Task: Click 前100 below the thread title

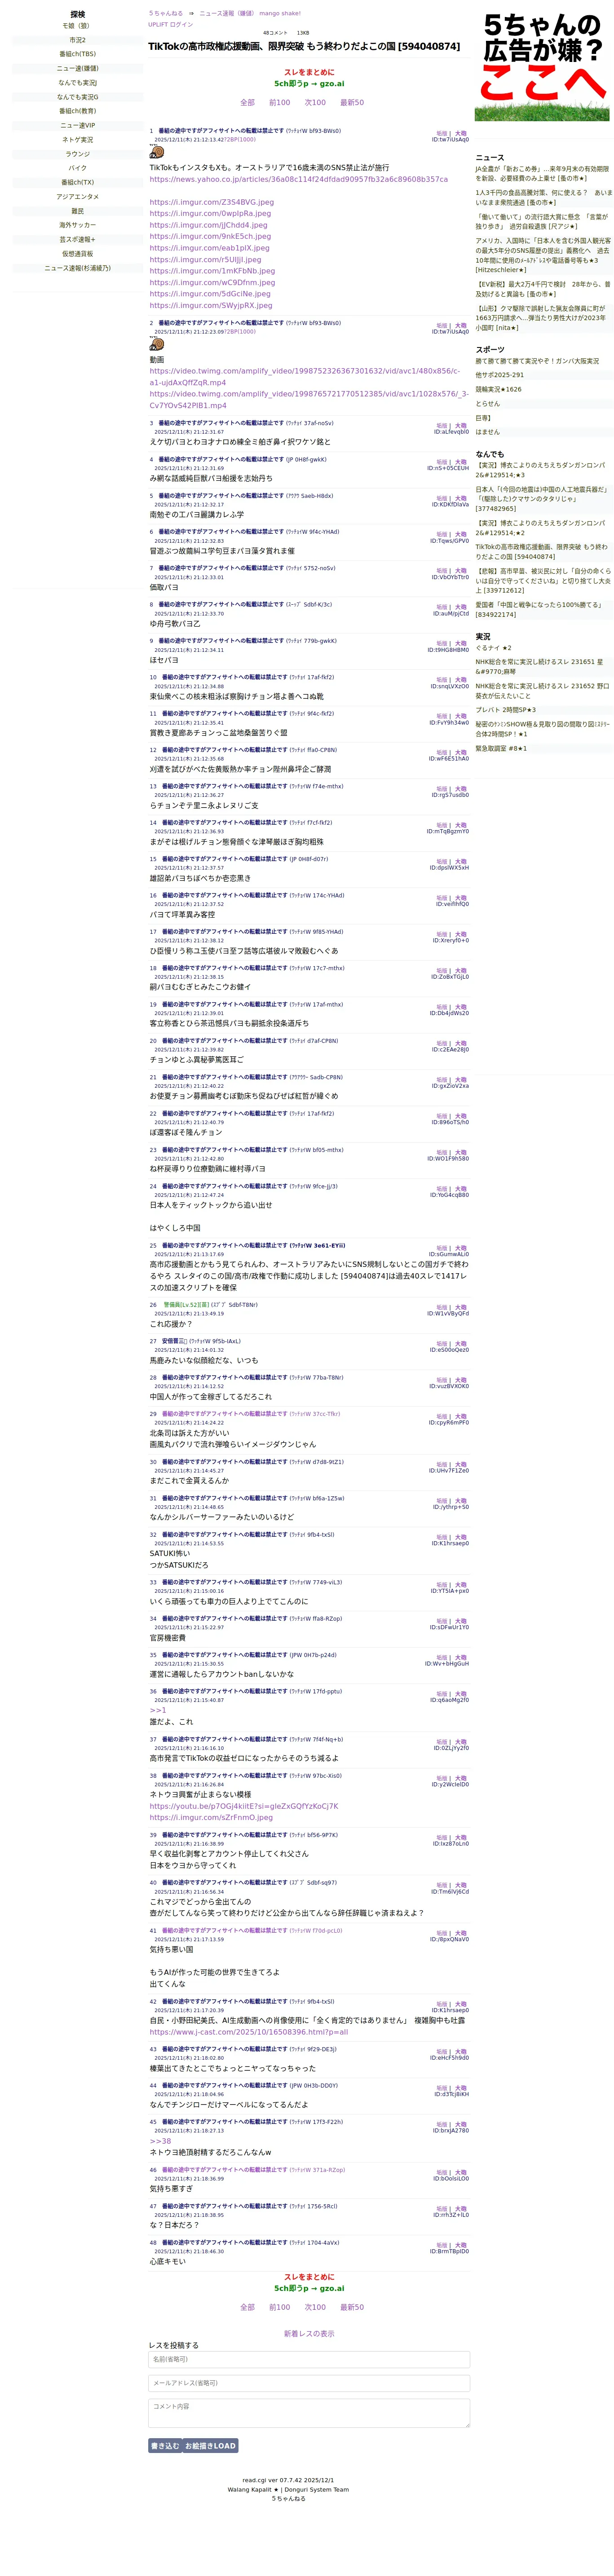Action: click(x=279, y=103)
